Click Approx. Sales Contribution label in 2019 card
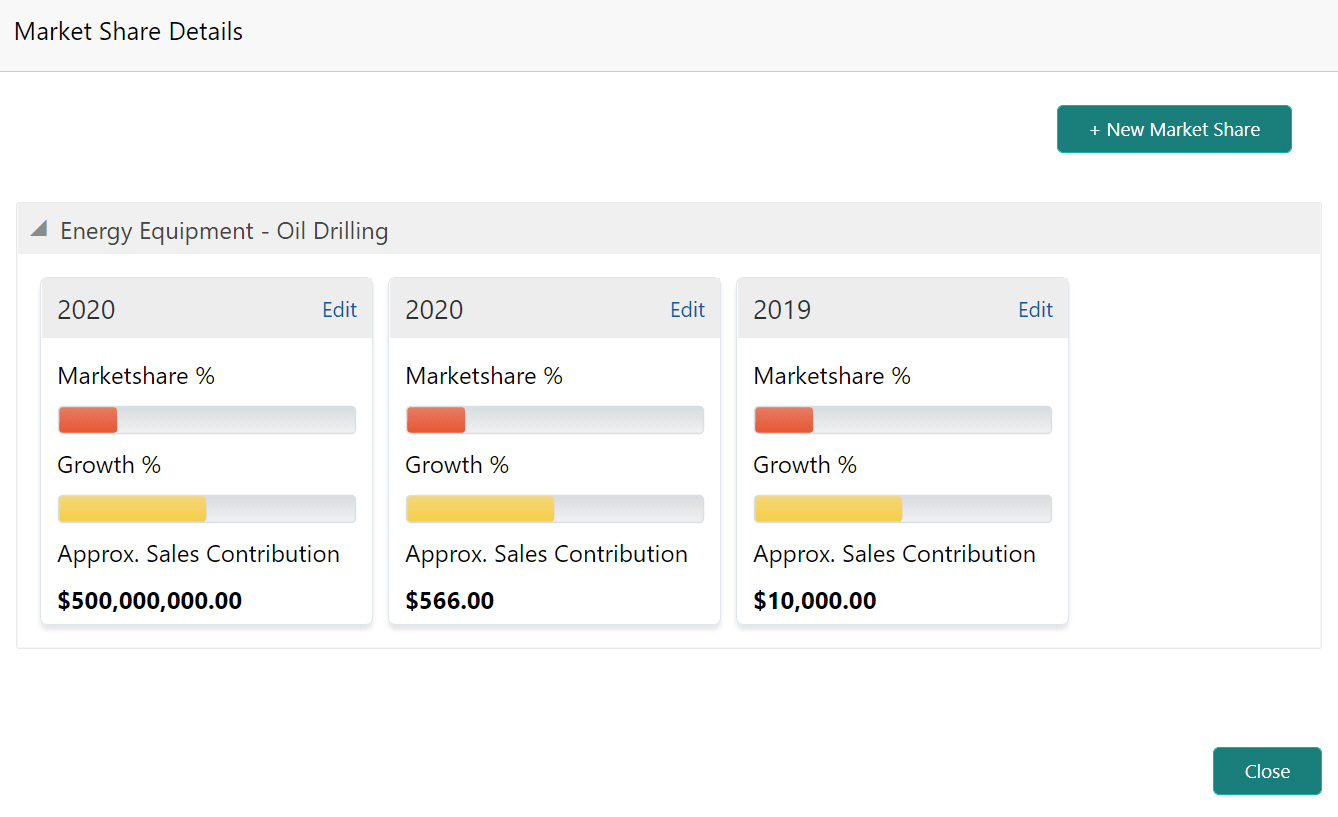The height and width of the screenshot is (817, 1338). (x=894, y=554)
